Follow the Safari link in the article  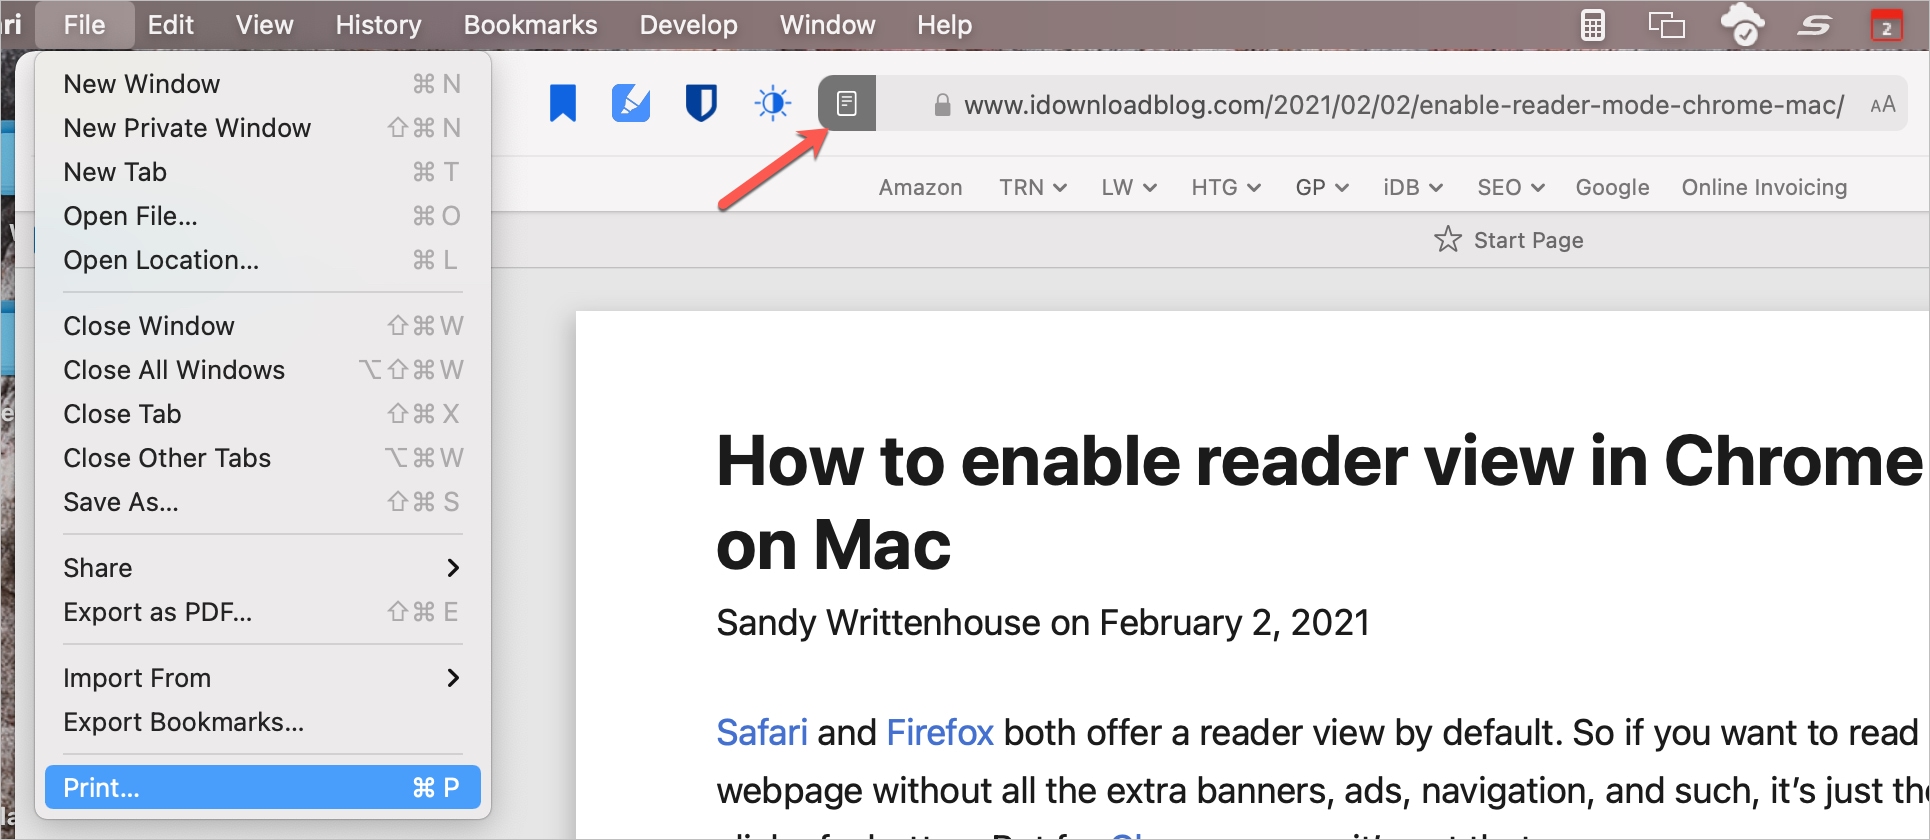tap(762, 733)
